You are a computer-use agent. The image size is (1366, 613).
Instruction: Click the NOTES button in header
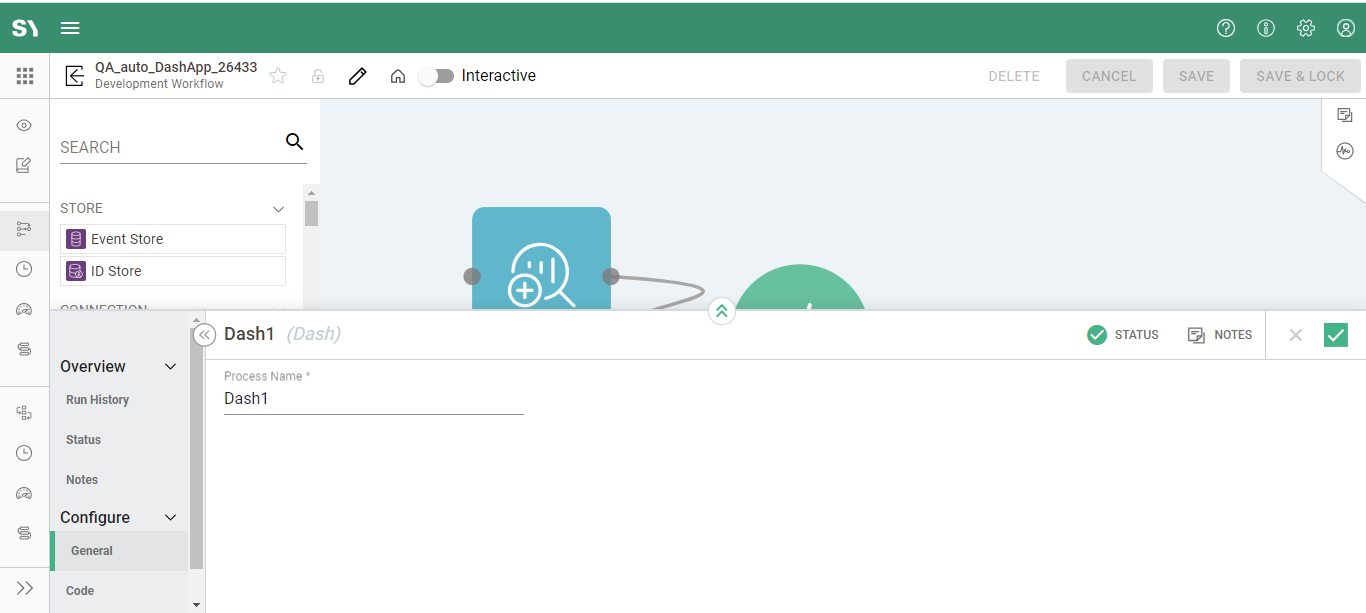pos(1220,335)
